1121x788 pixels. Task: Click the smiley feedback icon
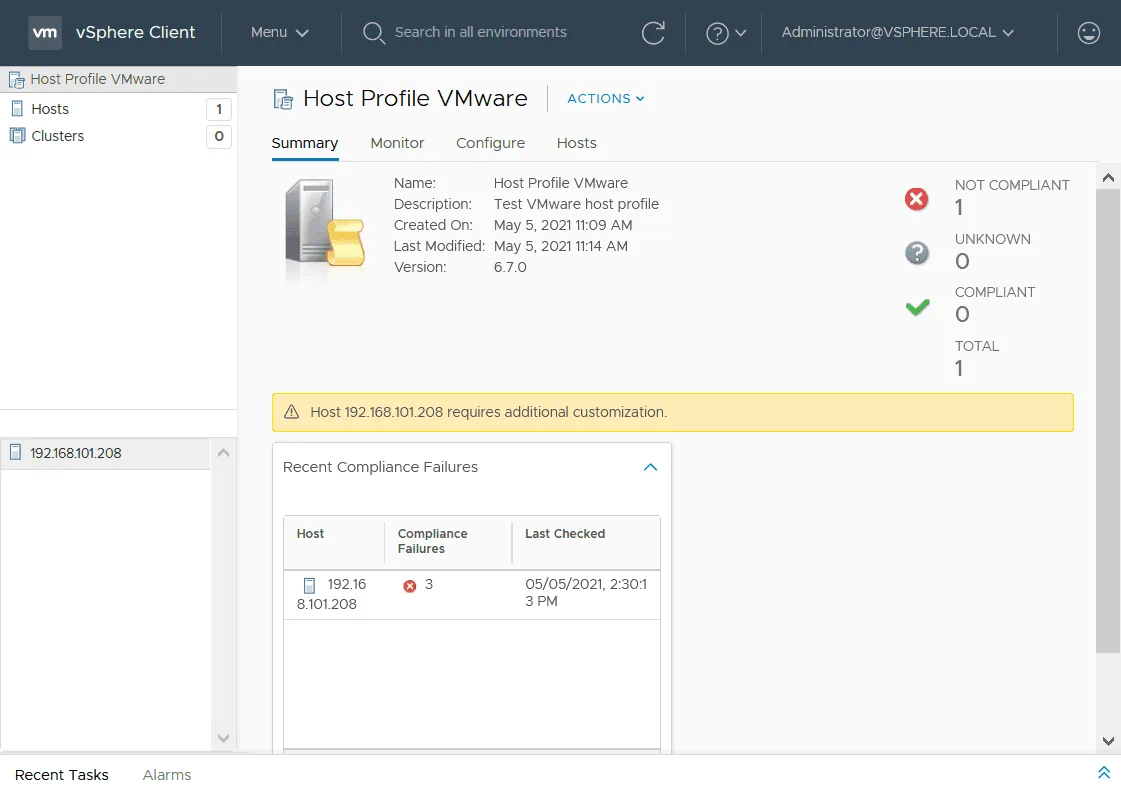1088,33
